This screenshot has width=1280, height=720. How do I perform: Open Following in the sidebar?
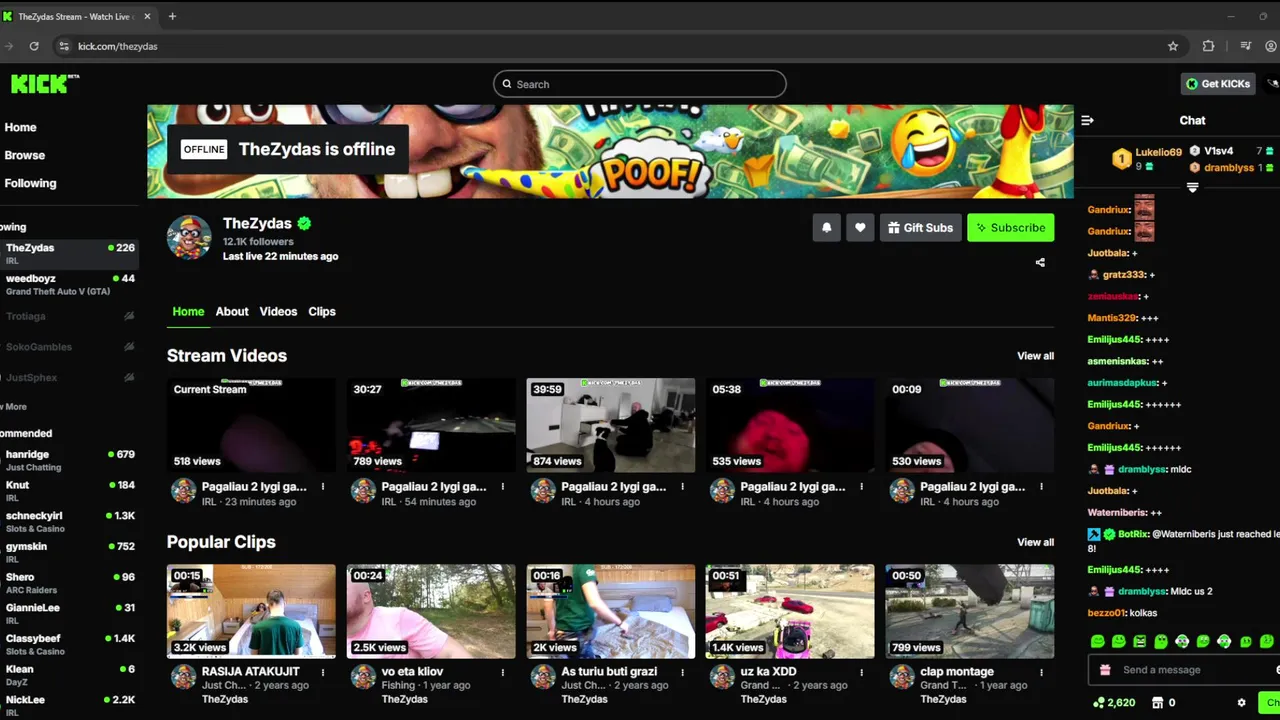[x=30, y=184]
